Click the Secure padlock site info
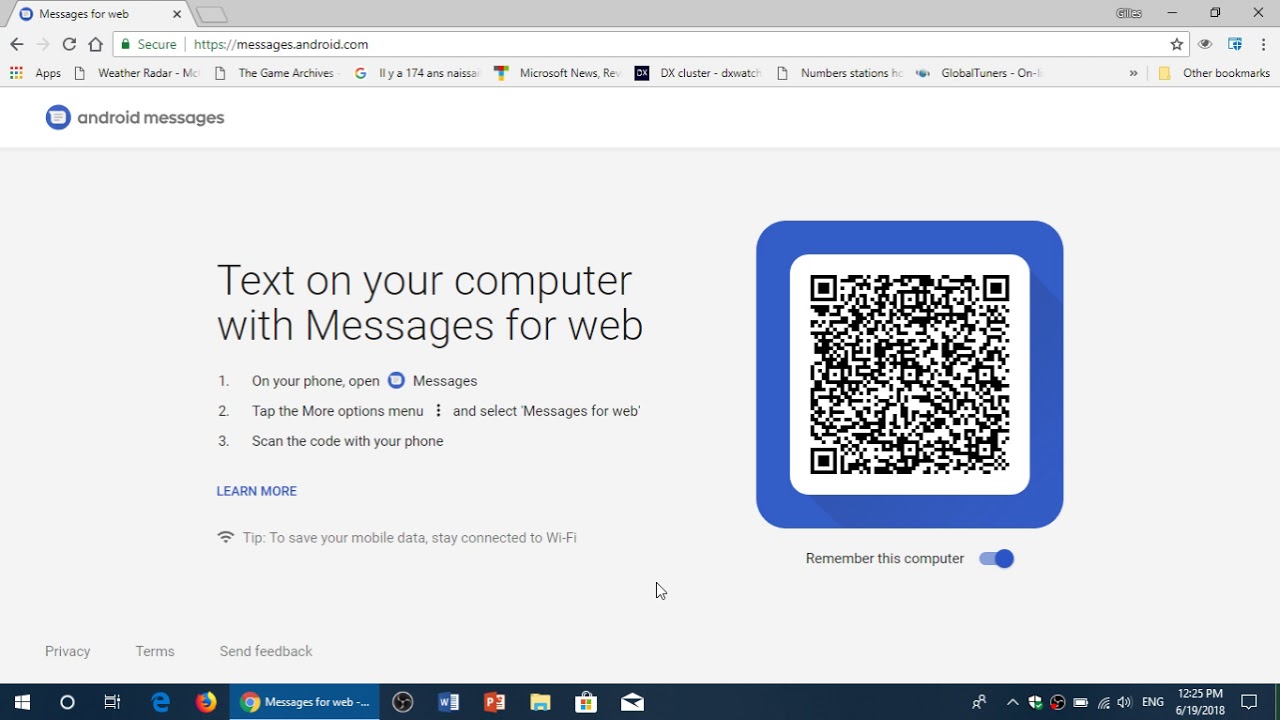Screen dimensions: 1280x720 pos(148,44)
